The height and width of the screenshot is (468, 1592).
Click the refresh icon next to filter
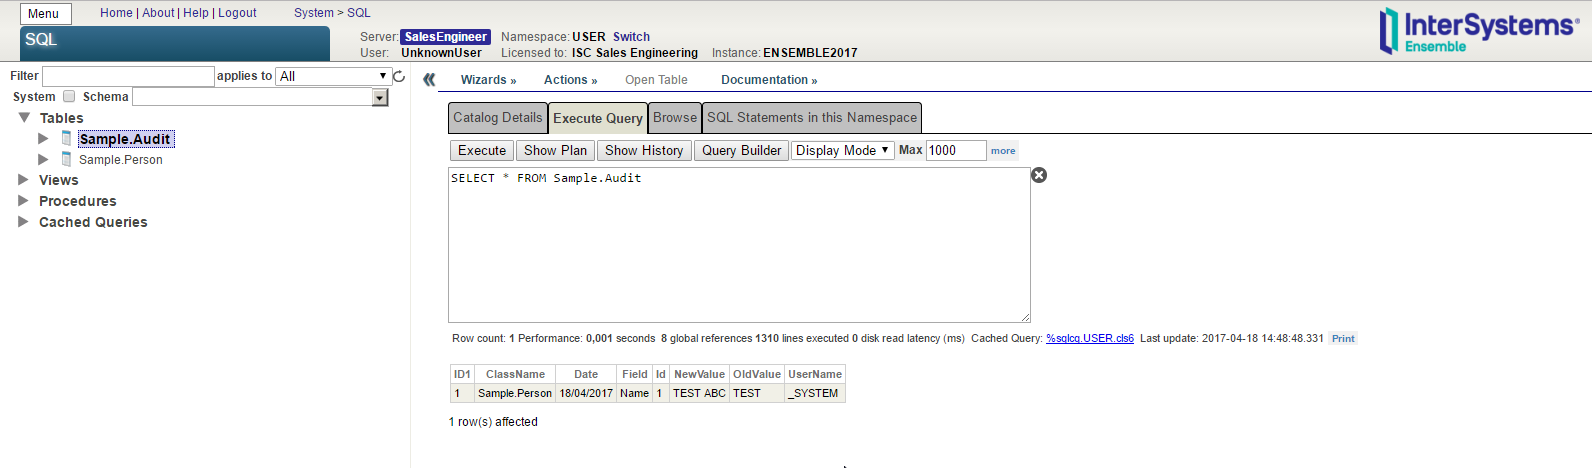click(399, 76)
